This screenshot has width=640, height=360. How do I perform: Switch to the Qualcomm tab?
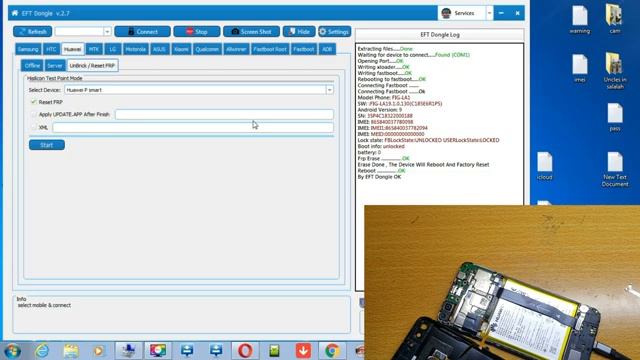click(x=207, y=49)
